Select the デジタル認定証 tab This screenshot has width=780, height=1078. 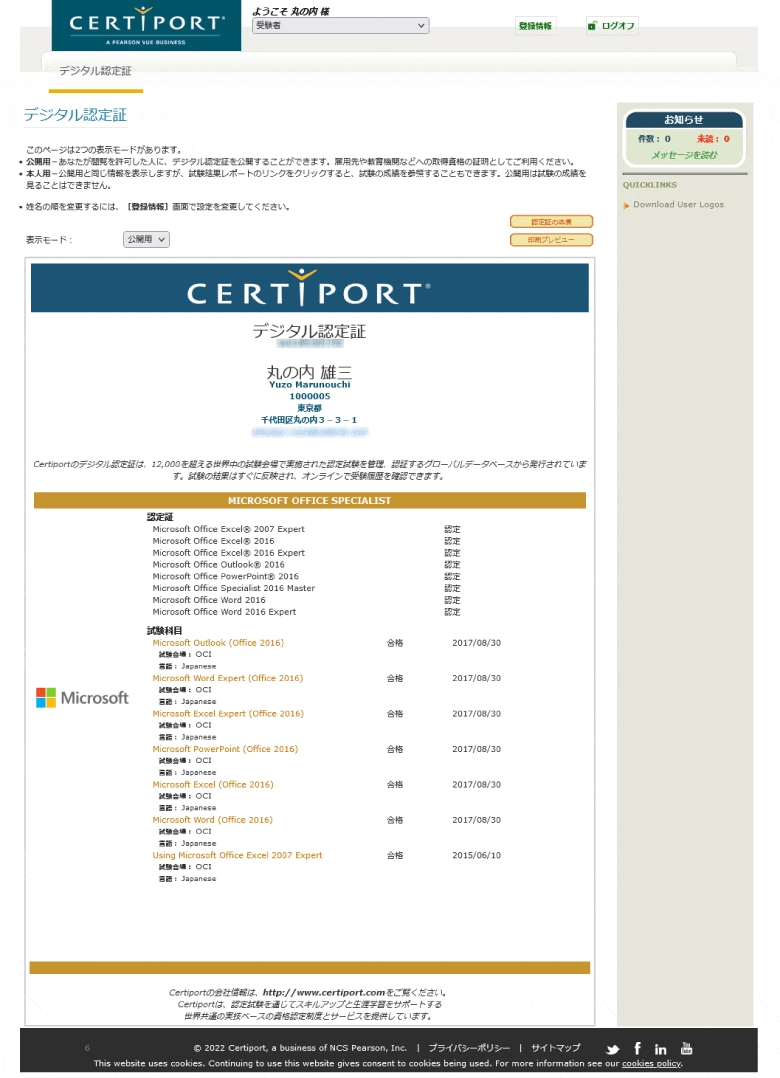pos(95,71)
